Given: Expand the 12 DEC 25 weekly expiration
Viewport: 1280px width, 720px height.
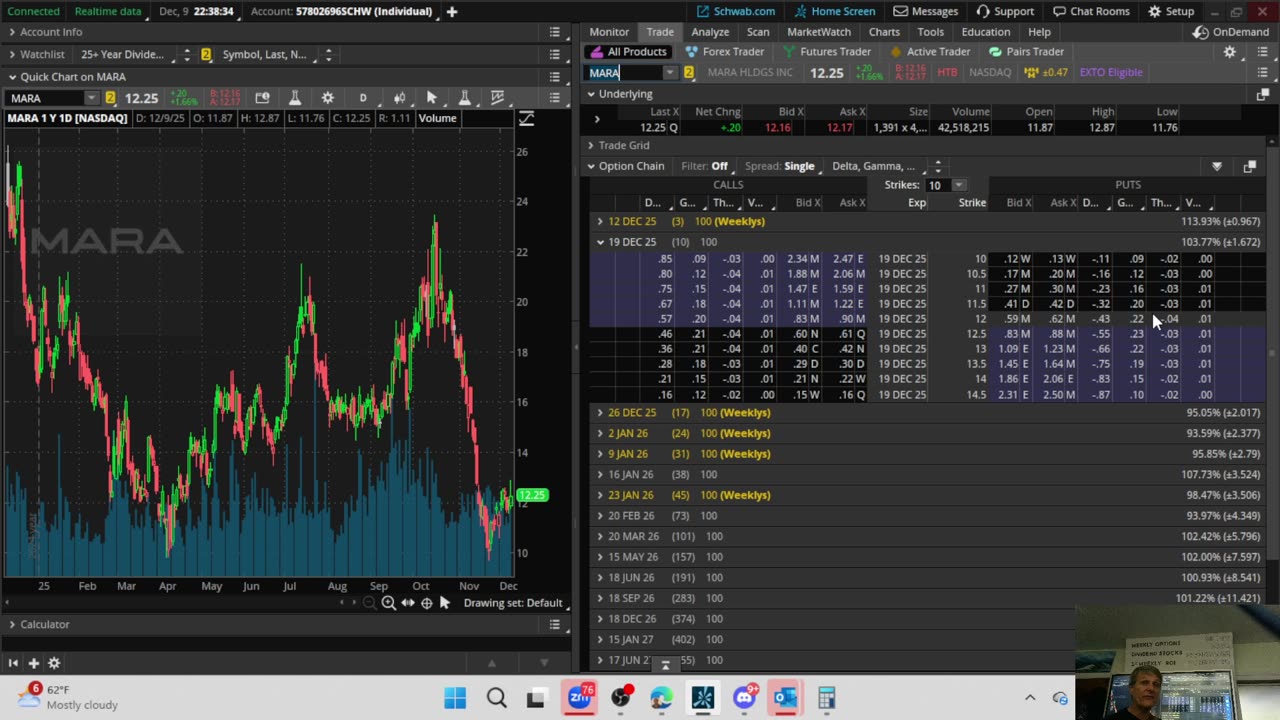Looking at the screenshot, I should [600, 221].
